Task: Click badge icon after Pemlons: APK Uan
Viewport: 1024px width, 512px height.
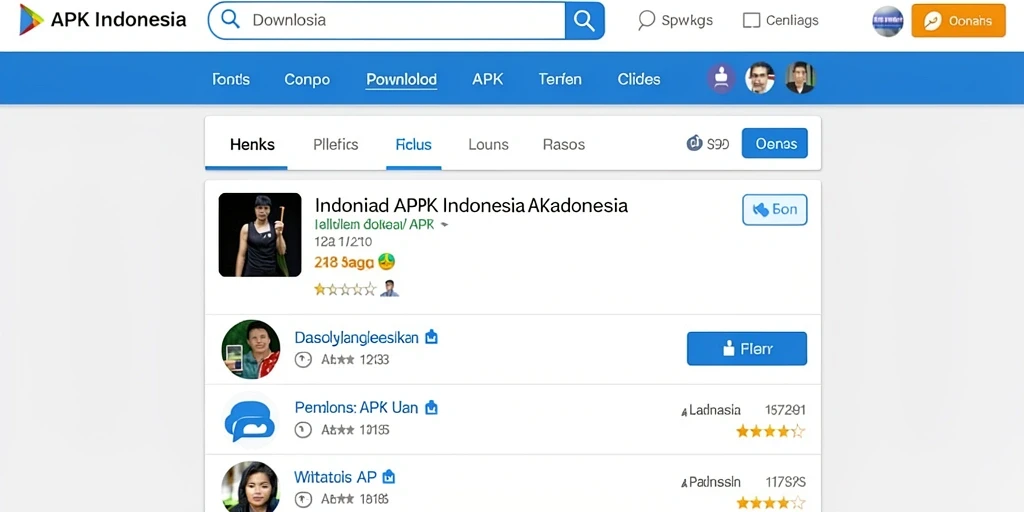Action: coord(431,408)
